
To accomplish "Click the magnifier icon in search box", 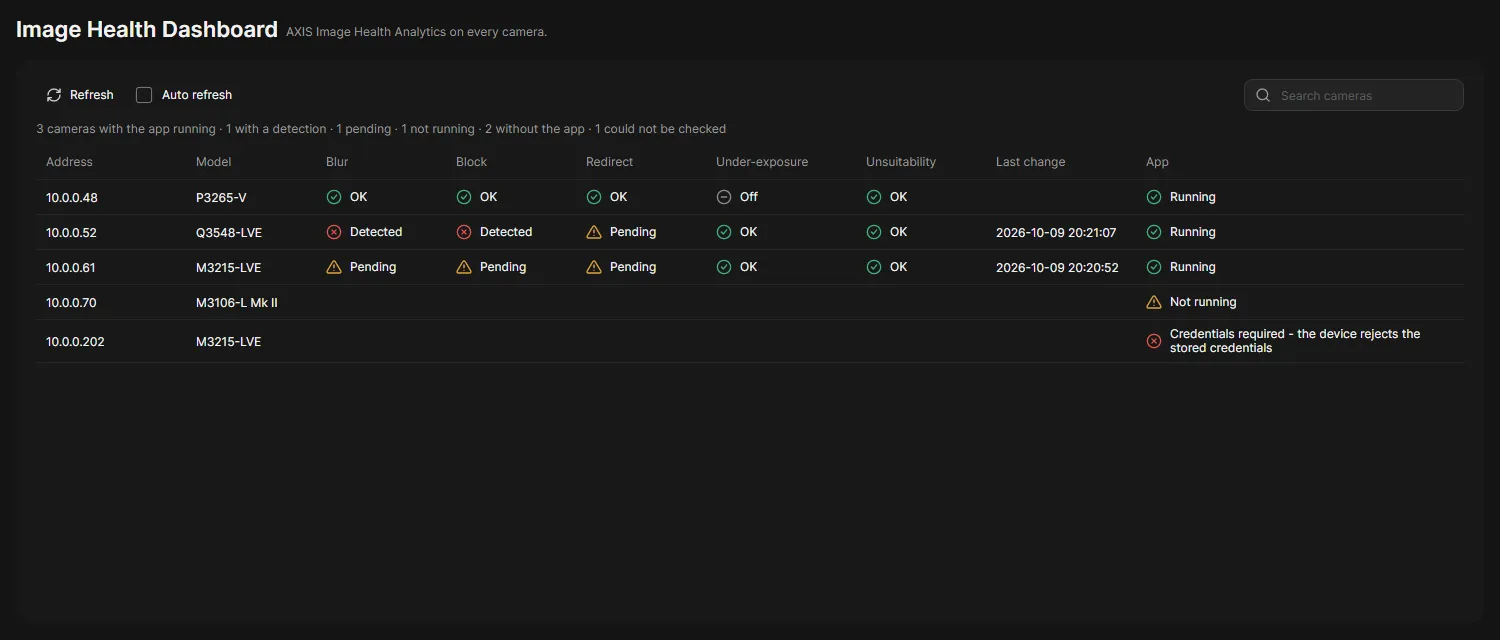I will point(1263,95).
